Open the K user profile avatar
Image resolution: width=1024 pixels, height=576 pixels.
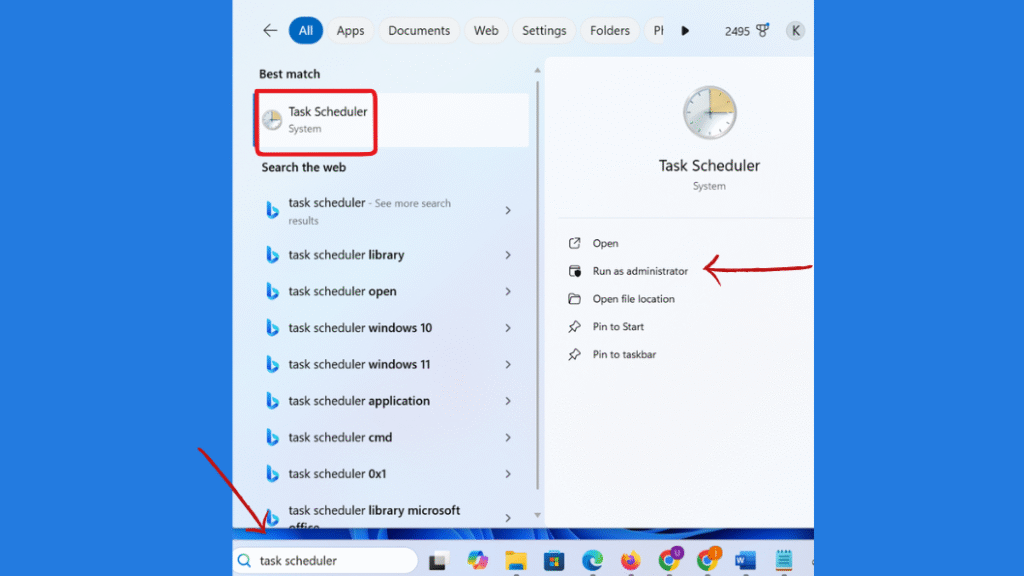[x=795, y=31]
